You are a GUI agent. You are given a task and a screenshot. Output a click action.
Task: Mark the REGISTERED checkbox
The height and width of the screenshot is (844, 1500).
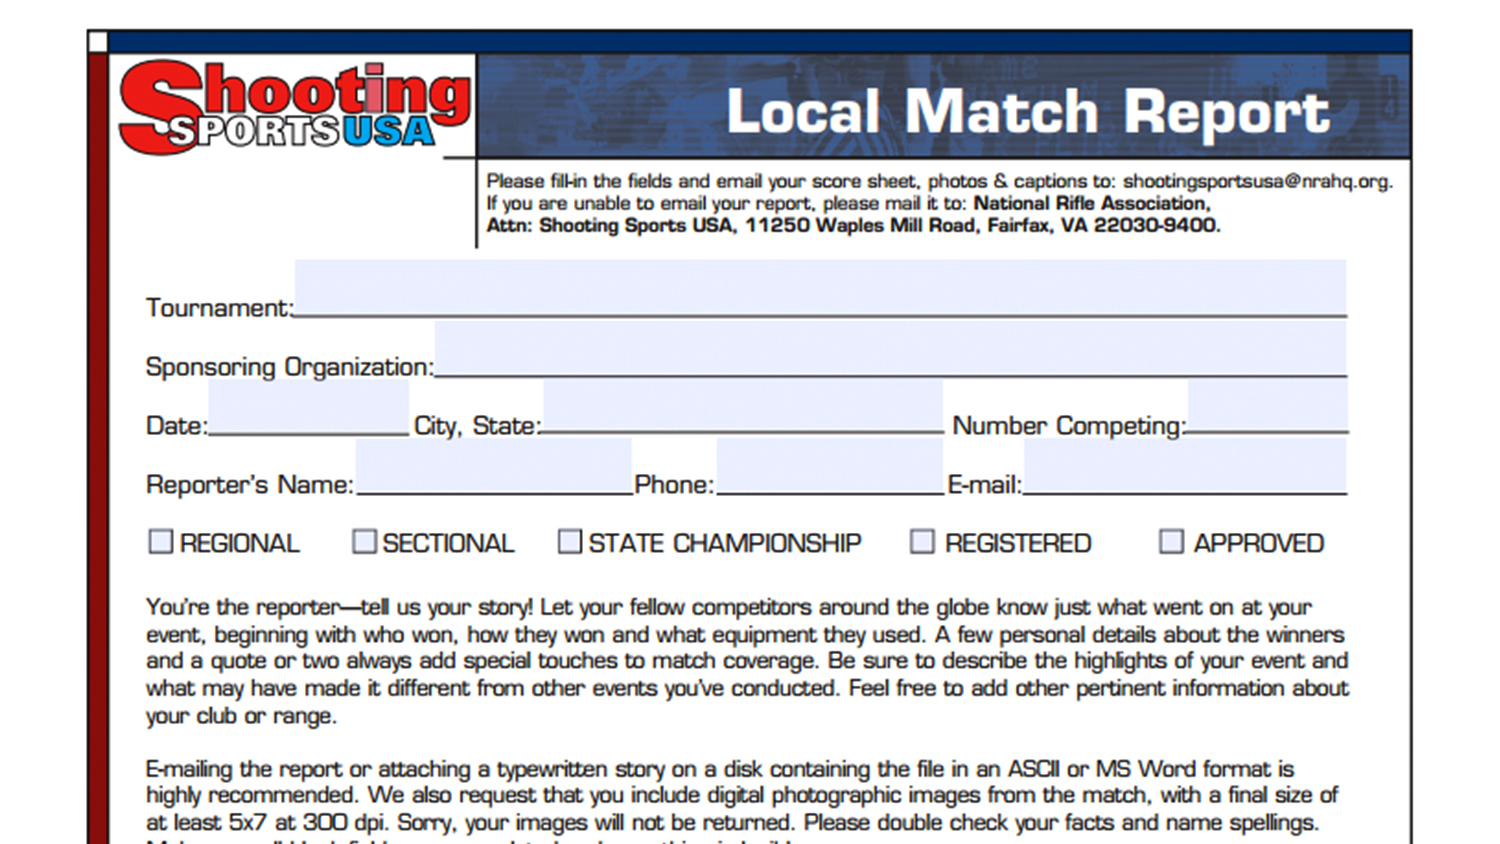[922, 542]
